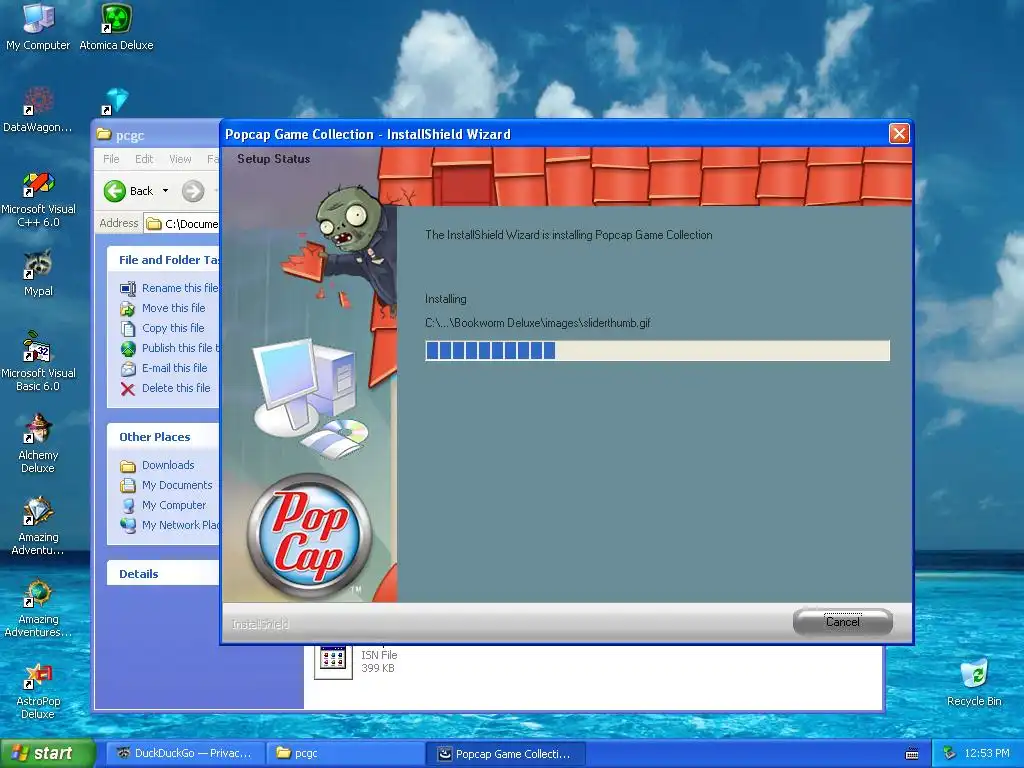Click the green Back arrow in pcgc window
This screenshot has height=768, width=1024.
115,191
